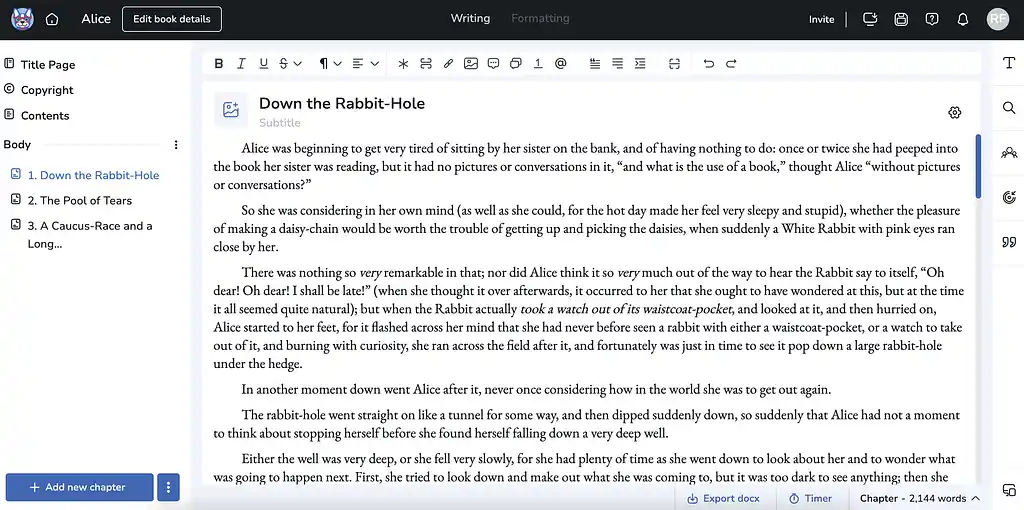Insert social profile @ icon

click(x=560, y=63)
